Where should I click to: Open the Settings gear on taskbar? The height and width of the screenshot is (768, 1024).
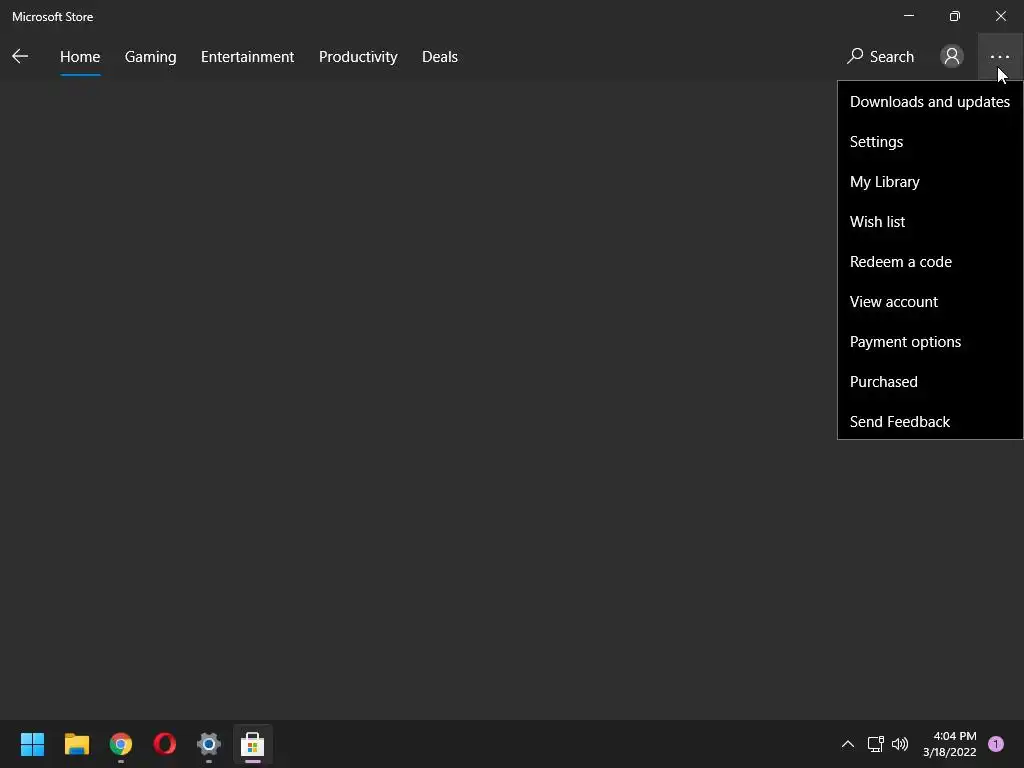pos(209,744)
